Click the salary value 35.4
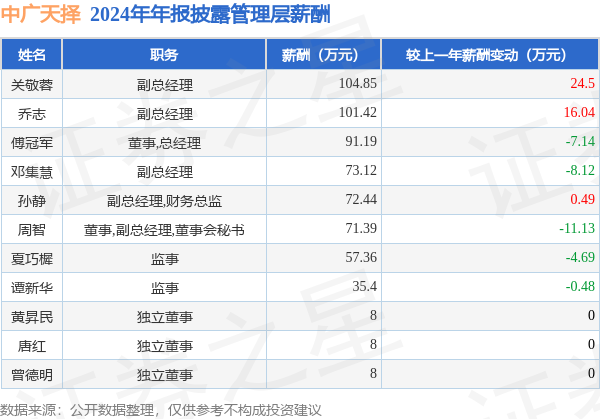 point(365,286)
